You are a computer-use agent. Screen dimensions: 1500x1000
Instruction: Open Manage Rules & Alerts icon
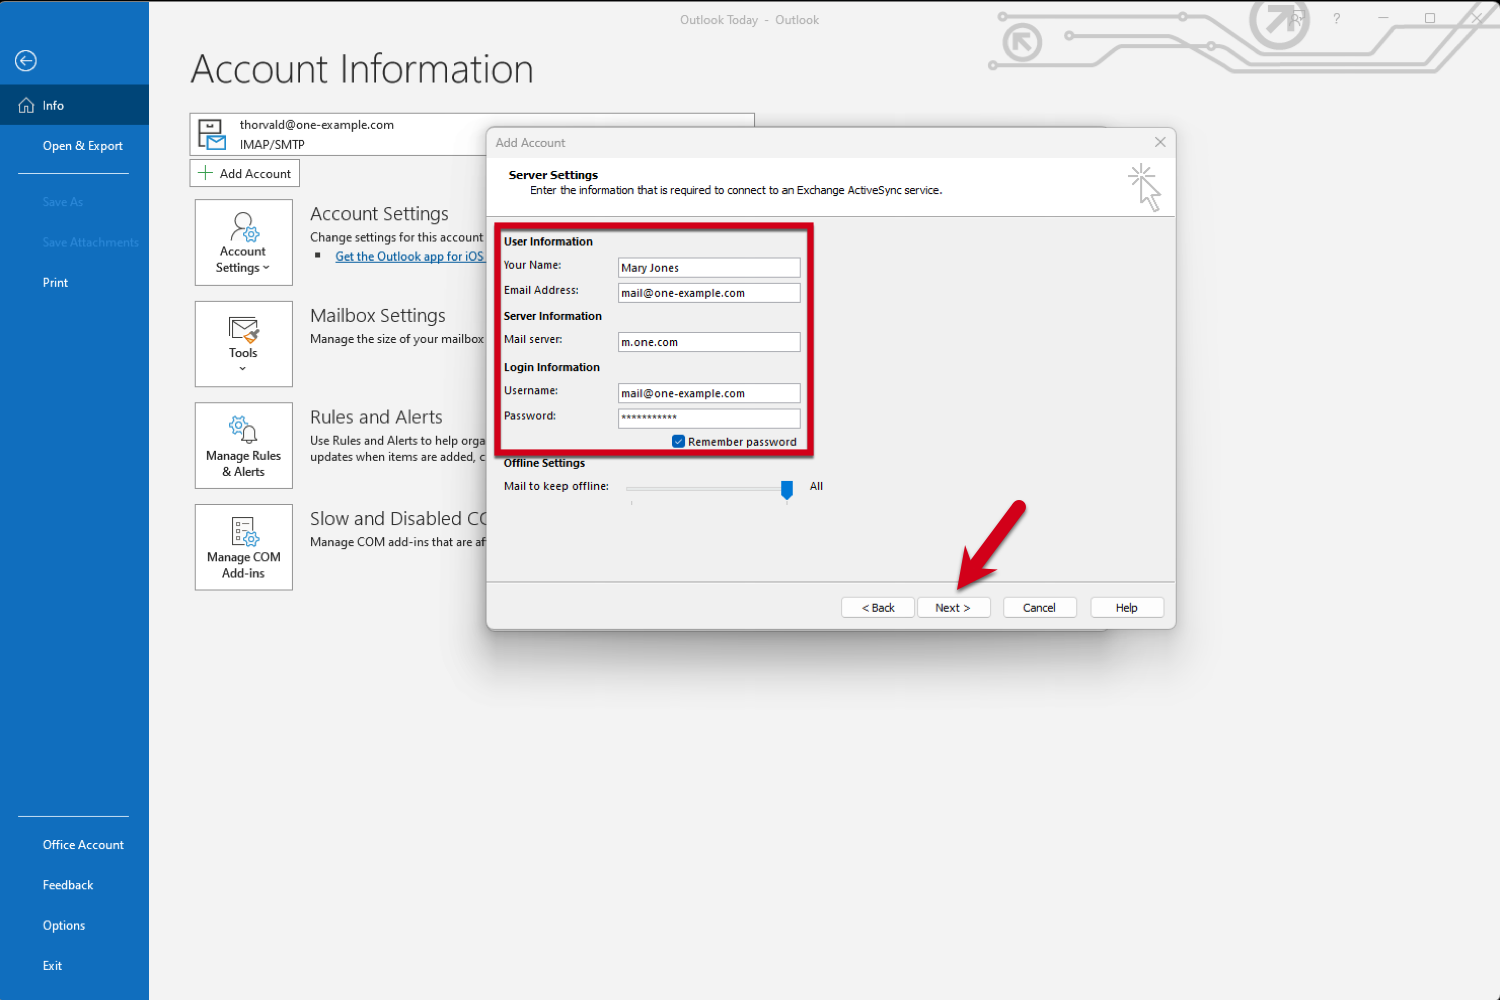[x=244, y=429]
